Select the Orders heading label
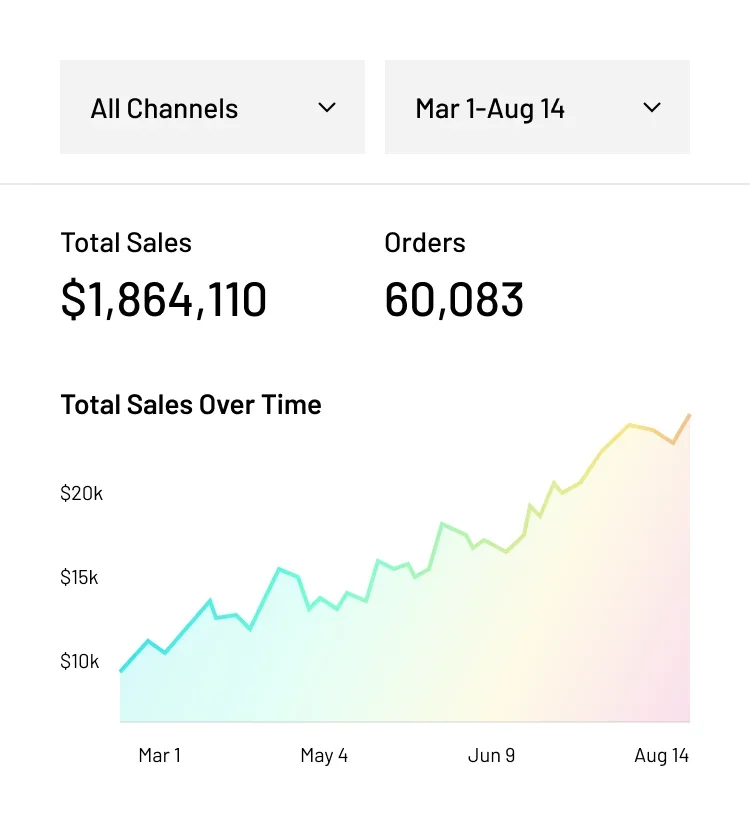750x826 pixels. (x=425, y=243)
